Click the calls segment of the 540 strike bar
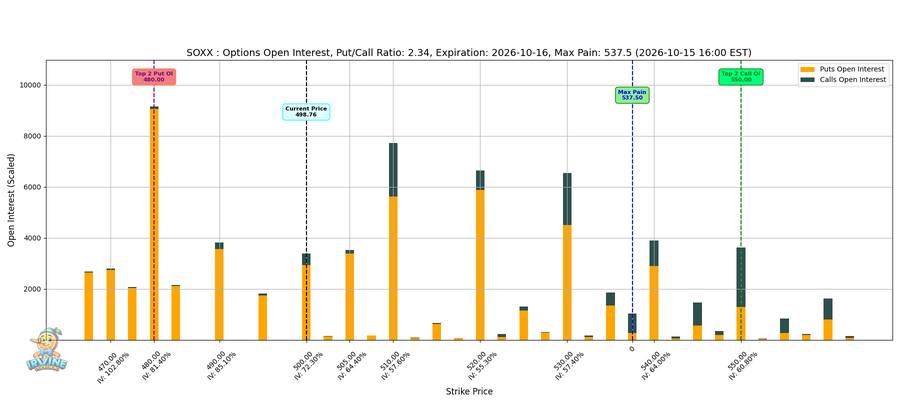The height and width of the screenshot is (400, 900). pos(654,253)
